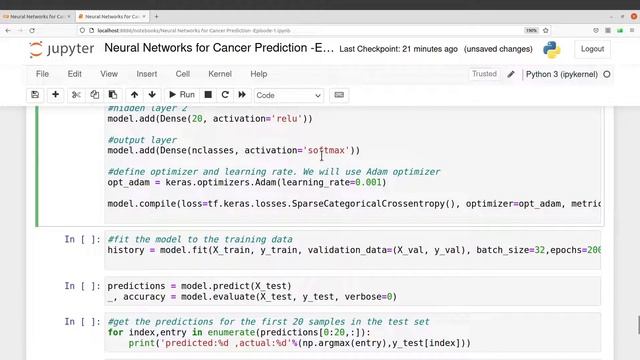Select the history = model.fit cell
The image size is (640, 360).
353,250
